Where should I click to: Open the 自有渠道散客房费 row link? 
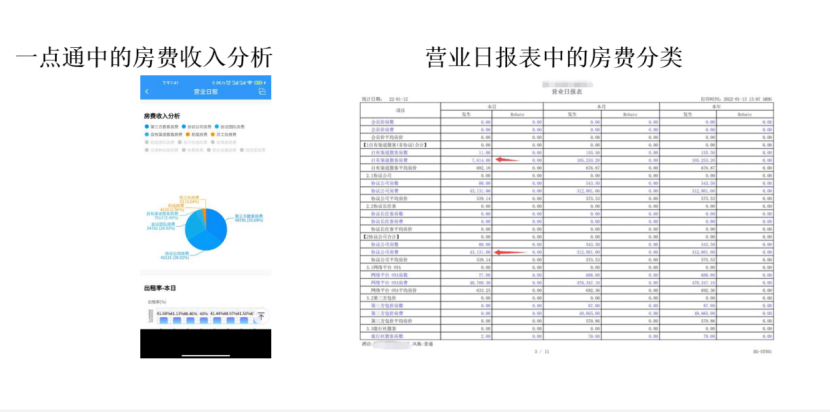[x=389, y=159]
